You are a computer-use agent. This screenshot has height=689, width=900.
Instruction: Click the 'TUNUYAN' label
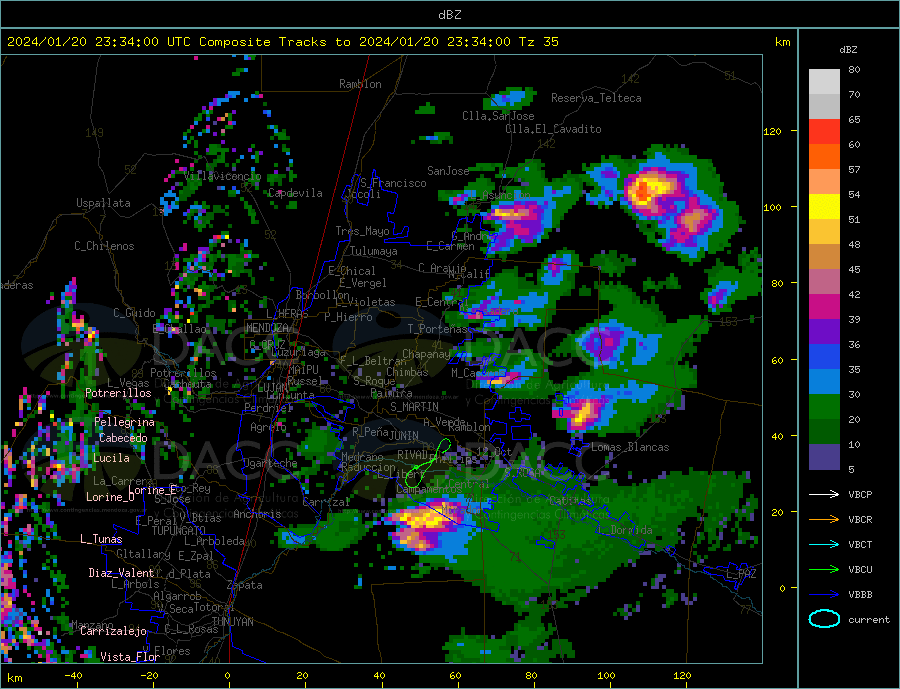coord(232,622)
